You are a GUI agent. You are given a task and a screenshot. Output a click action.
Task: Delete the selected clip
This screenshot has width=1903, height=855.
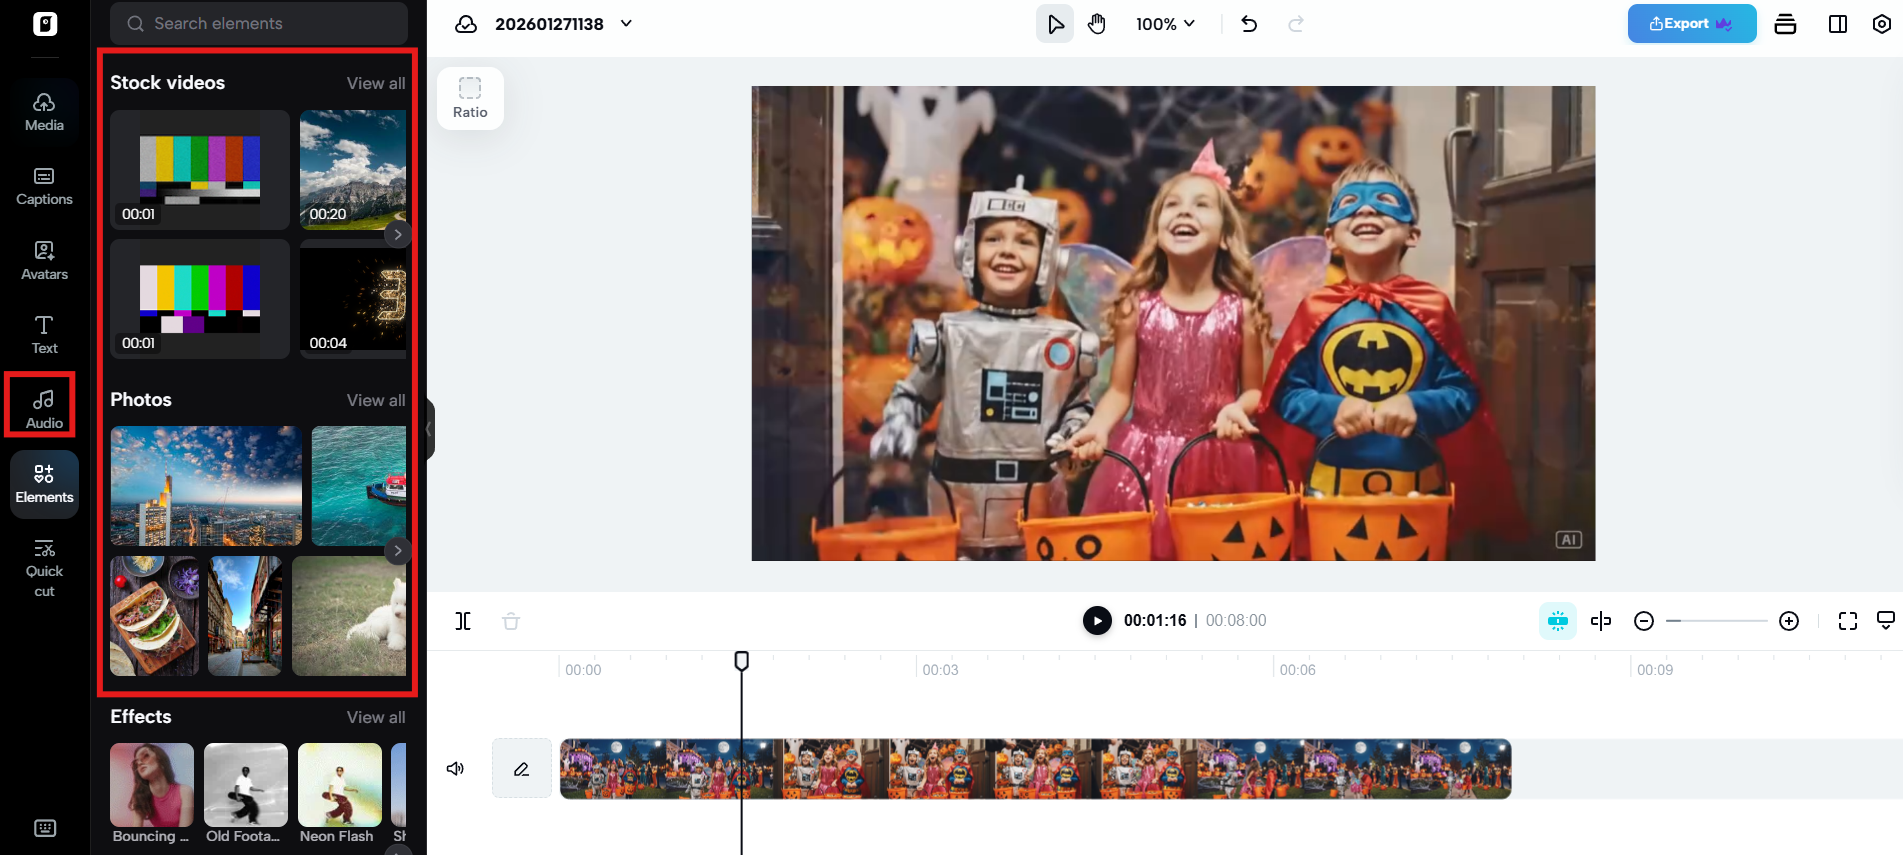(x=511, y=621)
